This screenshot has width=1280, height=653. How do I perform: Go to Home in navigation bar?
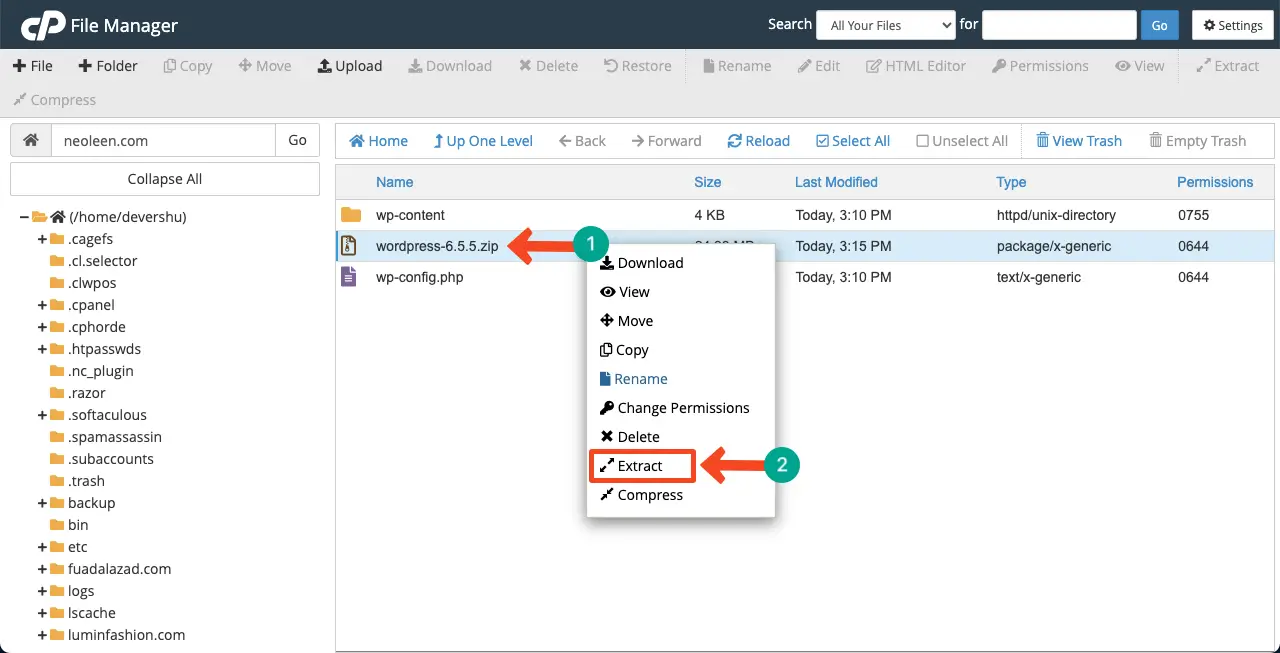pos(379,141)
